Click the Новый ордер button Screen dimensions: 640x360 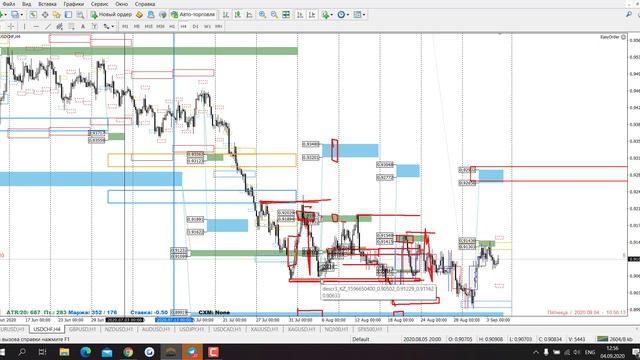(x=111, y=15)
